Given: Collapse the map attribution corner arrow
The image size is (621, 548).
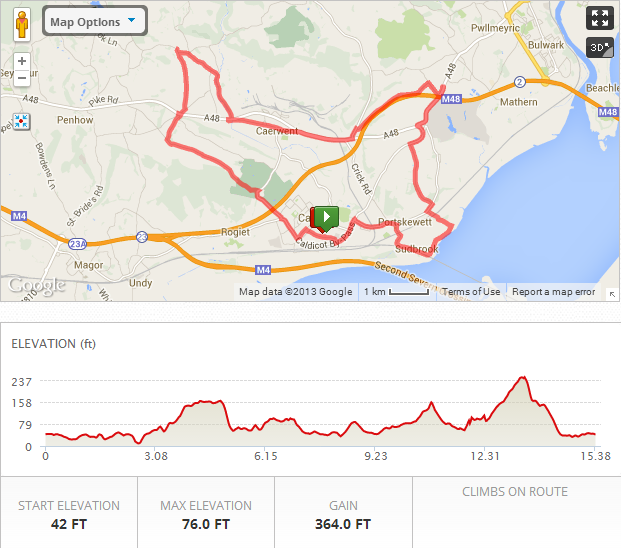Looking at the screenshot, I should (612, 294).
